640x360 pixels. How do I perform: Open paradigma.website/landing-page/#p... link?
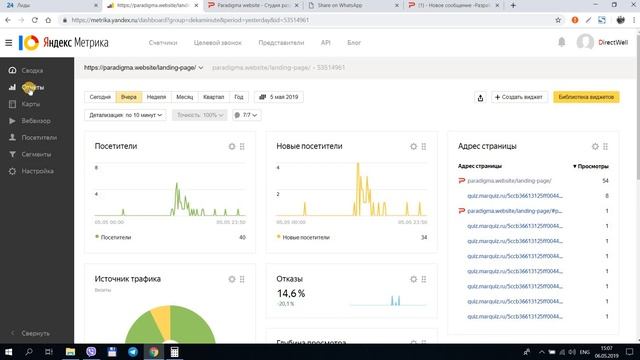click(x=515, y=211)
